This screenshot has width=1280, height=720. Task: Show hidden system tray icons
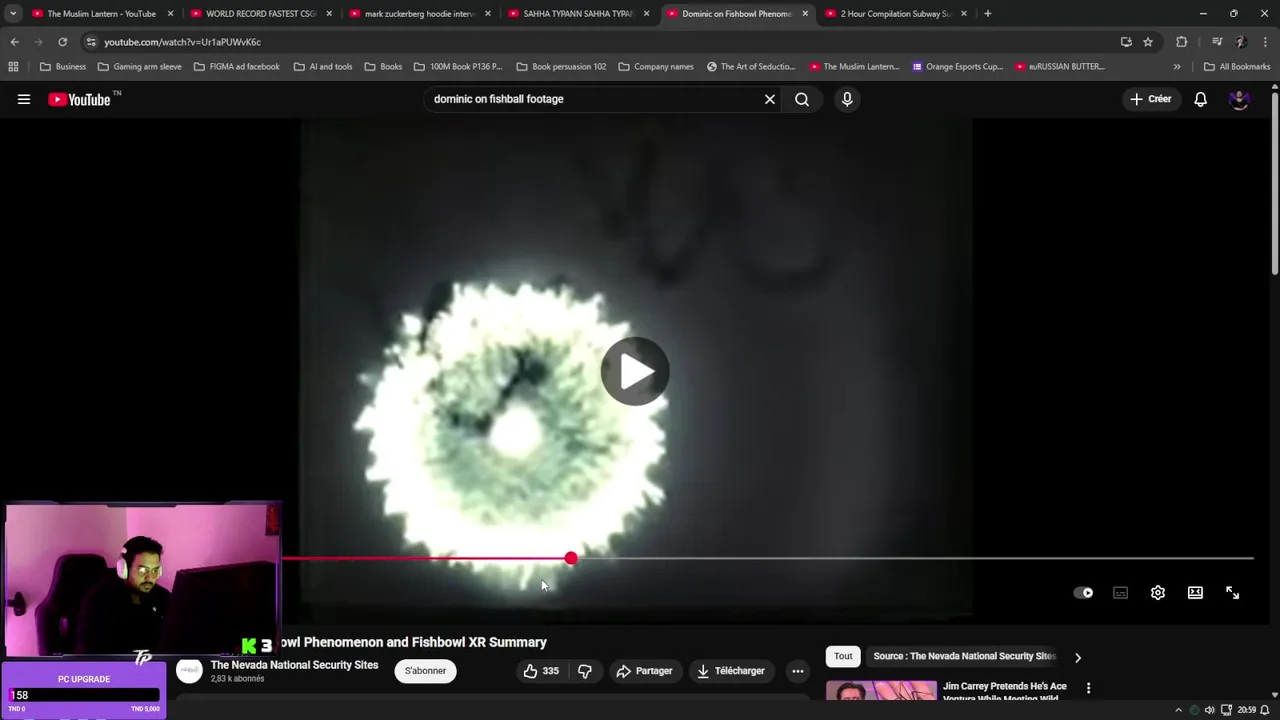click(x=1178, y=710)
